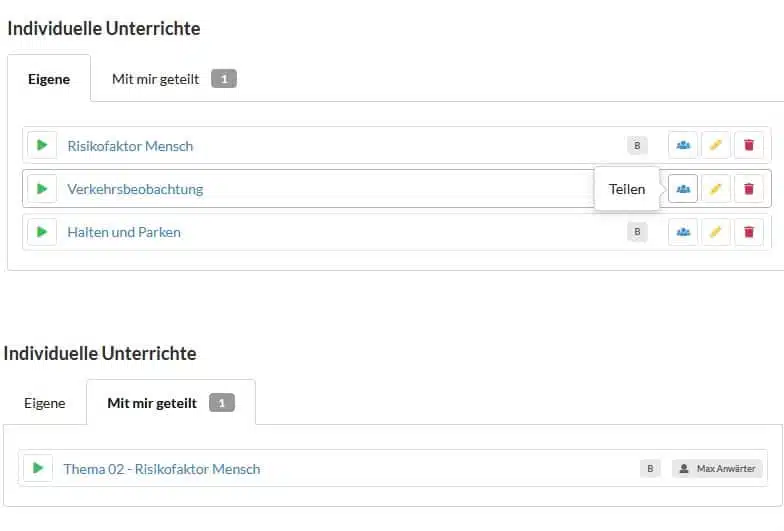Edit the Halten und Parken lesson
This screenshot has width=784, height=531.
click(x=715, y=232)
